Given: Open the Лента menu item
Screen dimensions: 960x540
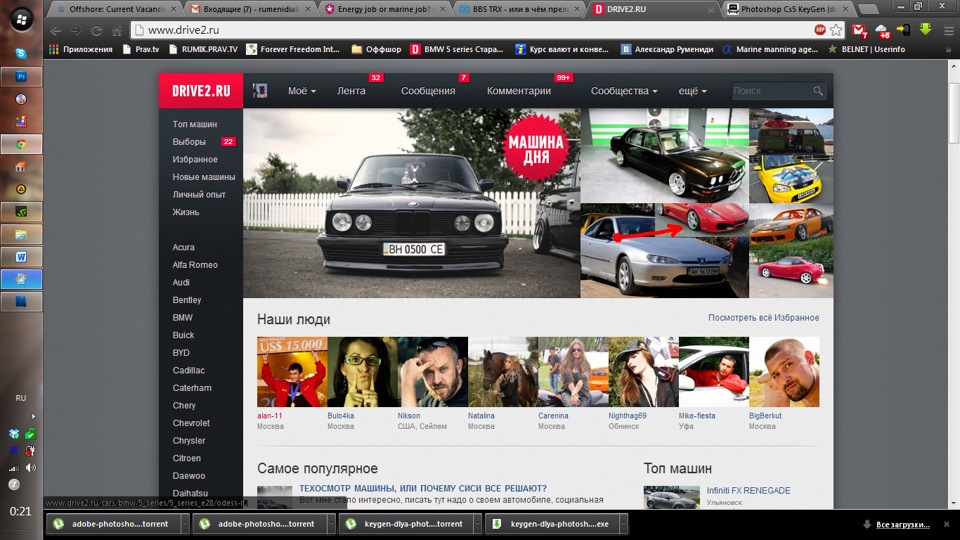Looking at the screenshot, I should click(351, 91).
